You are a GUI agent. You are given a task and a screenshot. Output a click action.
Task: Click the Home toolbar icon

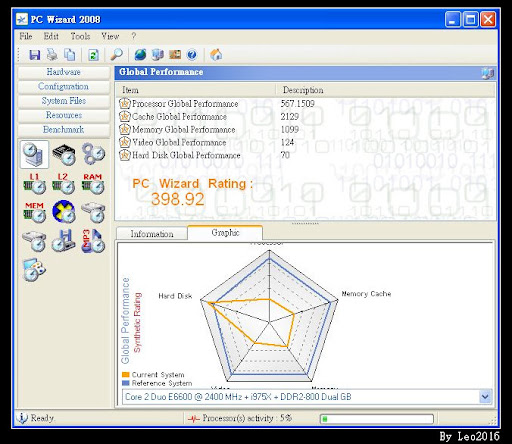click(x=216, y=54)
